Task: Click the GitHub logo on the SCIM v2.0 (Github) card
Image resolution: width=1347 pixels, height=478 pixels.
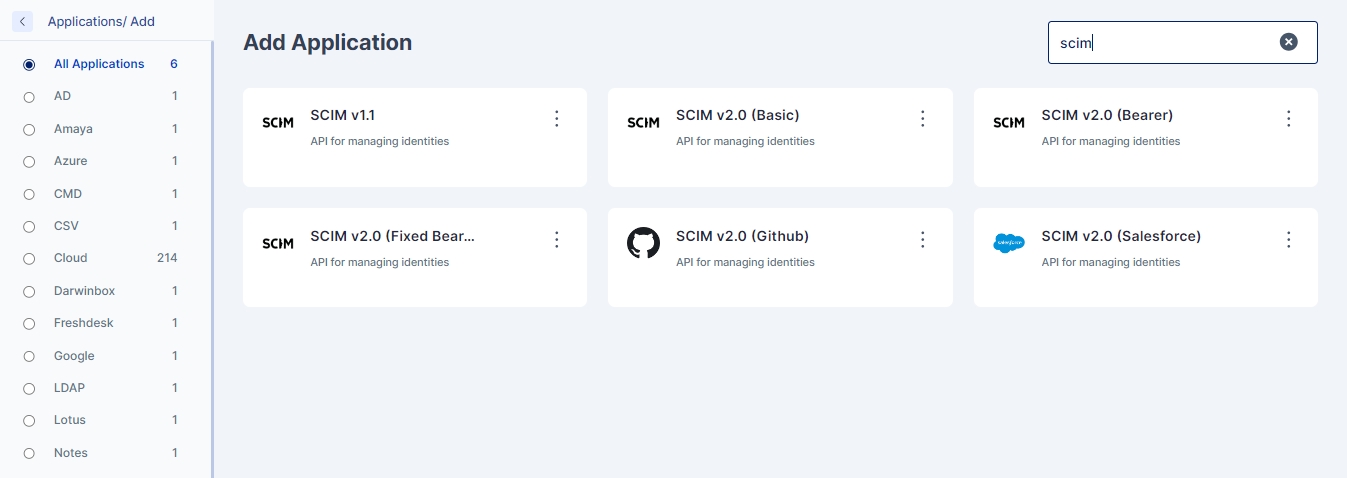Action: [643, 243]
